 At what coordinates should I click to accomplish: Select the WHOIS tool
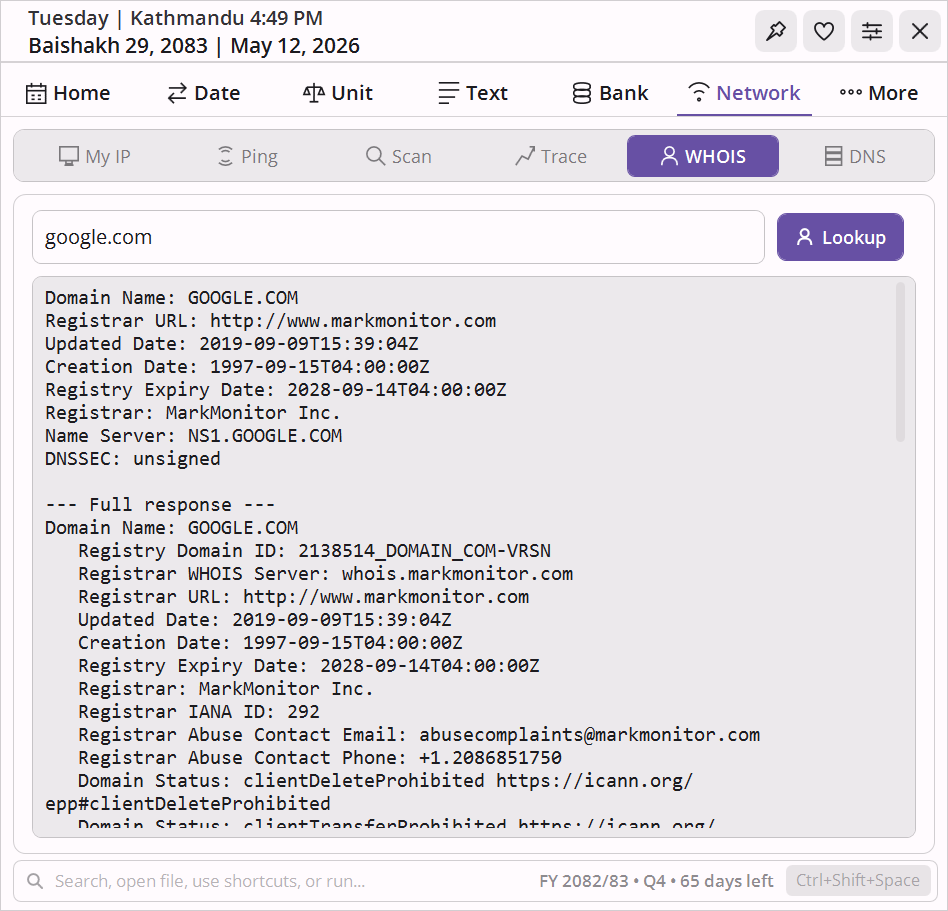(x=703, y=157)
